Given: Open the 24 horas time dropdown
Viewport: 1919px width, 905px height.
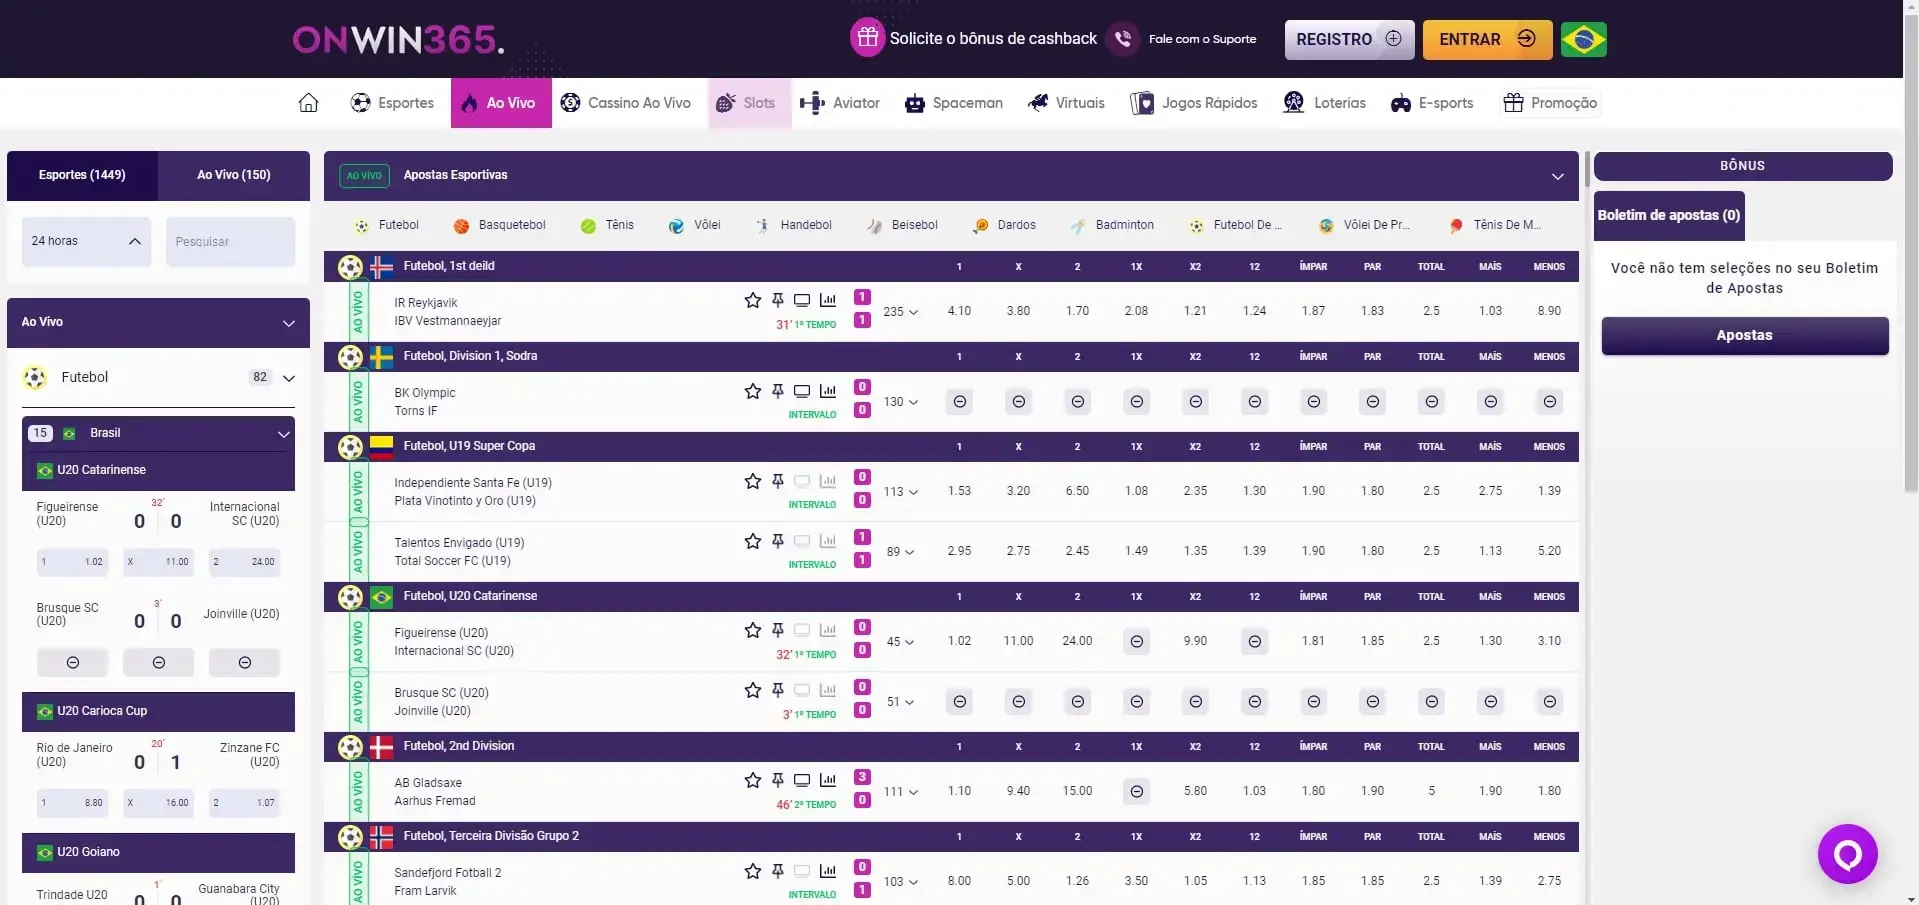Looking at the screenshot, I should (x=86, y=241).
